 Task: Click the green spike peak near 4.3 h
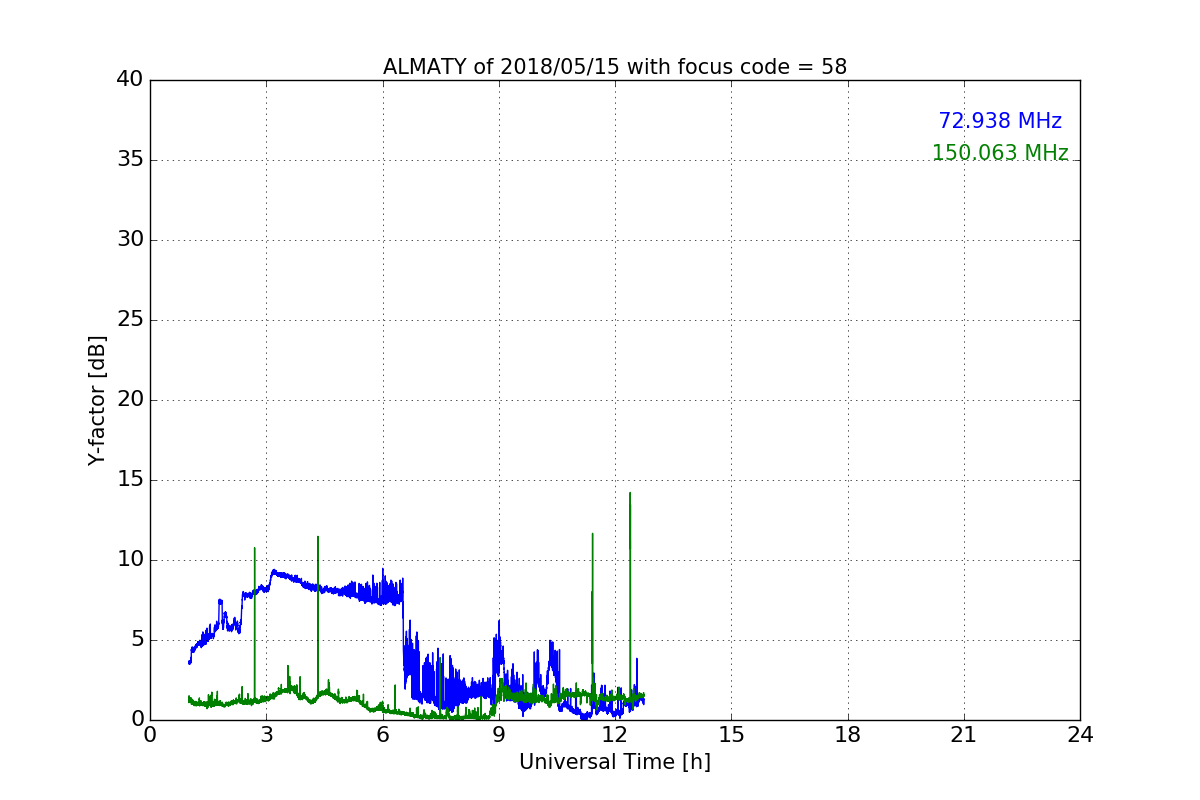point(318,538)
